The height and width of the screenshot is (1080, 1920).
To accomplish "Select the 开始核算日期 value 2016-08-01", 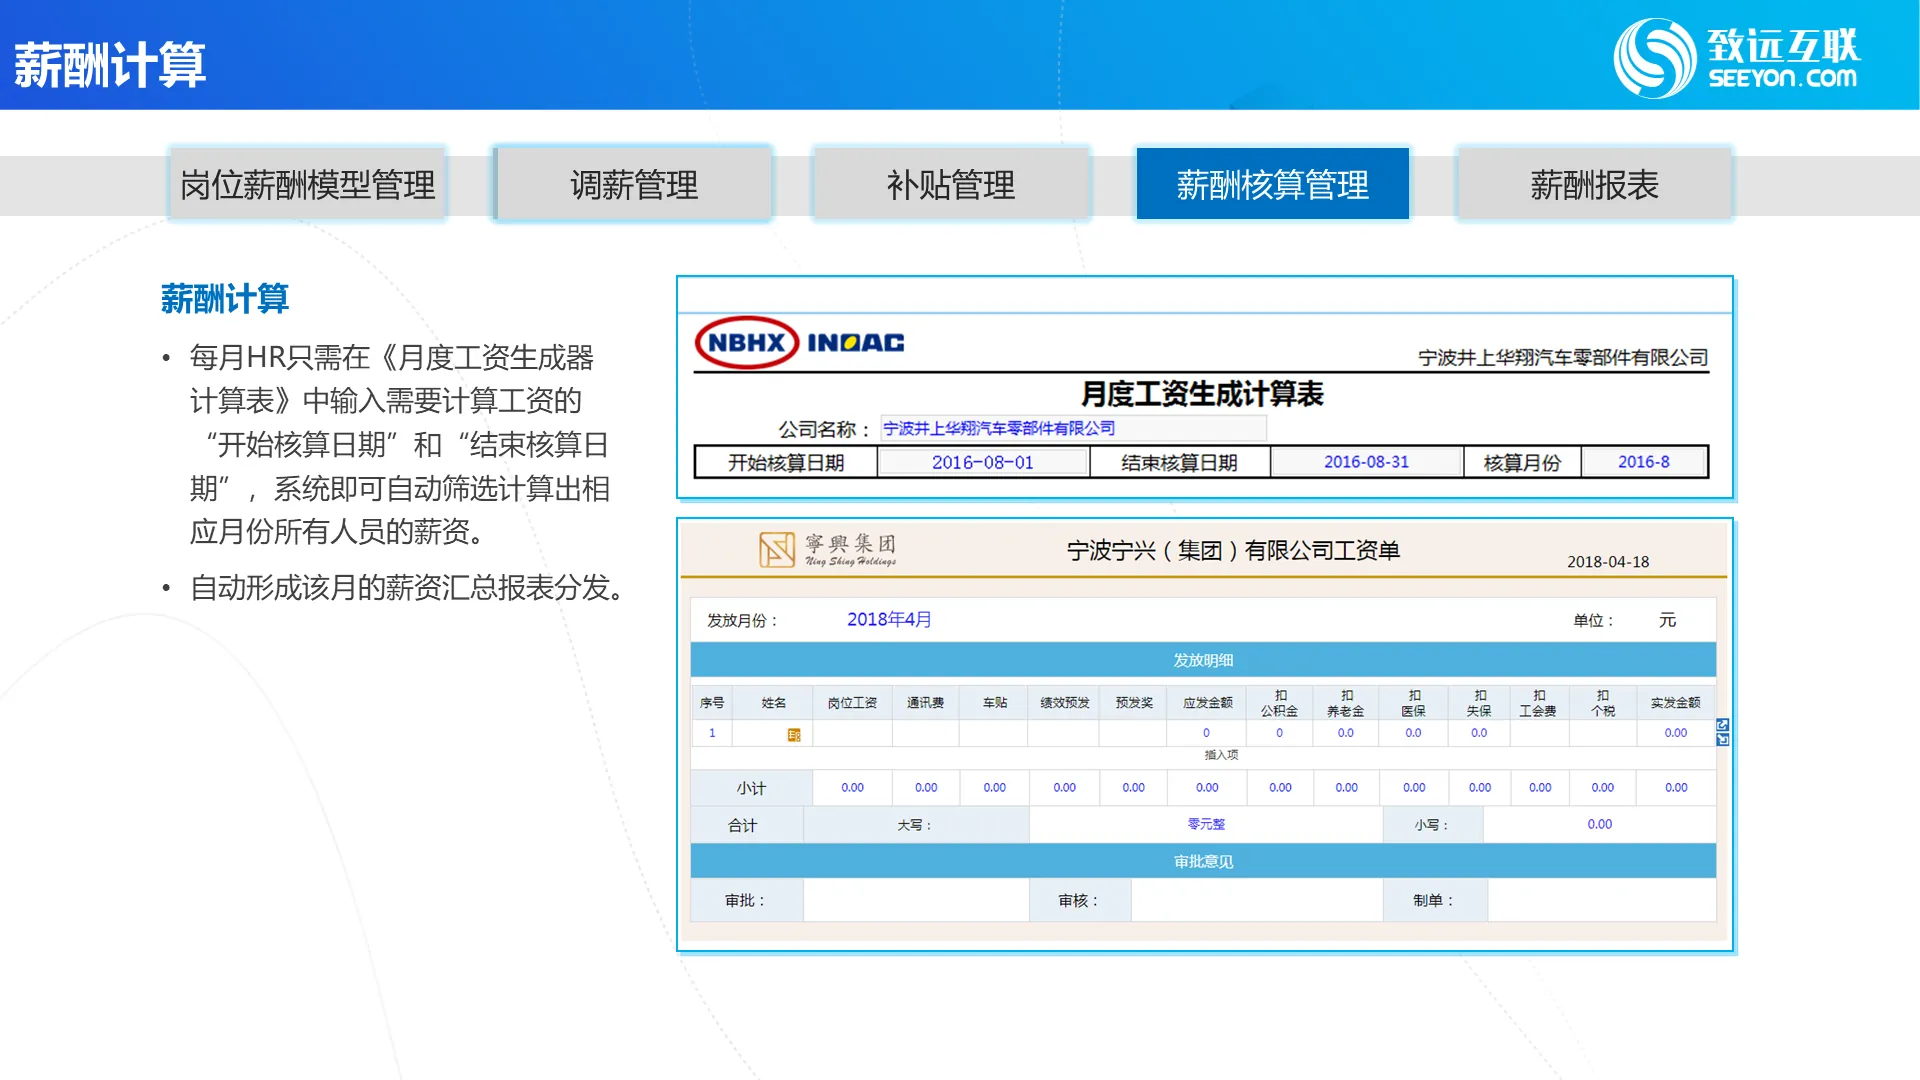I will tap(983, 462).
